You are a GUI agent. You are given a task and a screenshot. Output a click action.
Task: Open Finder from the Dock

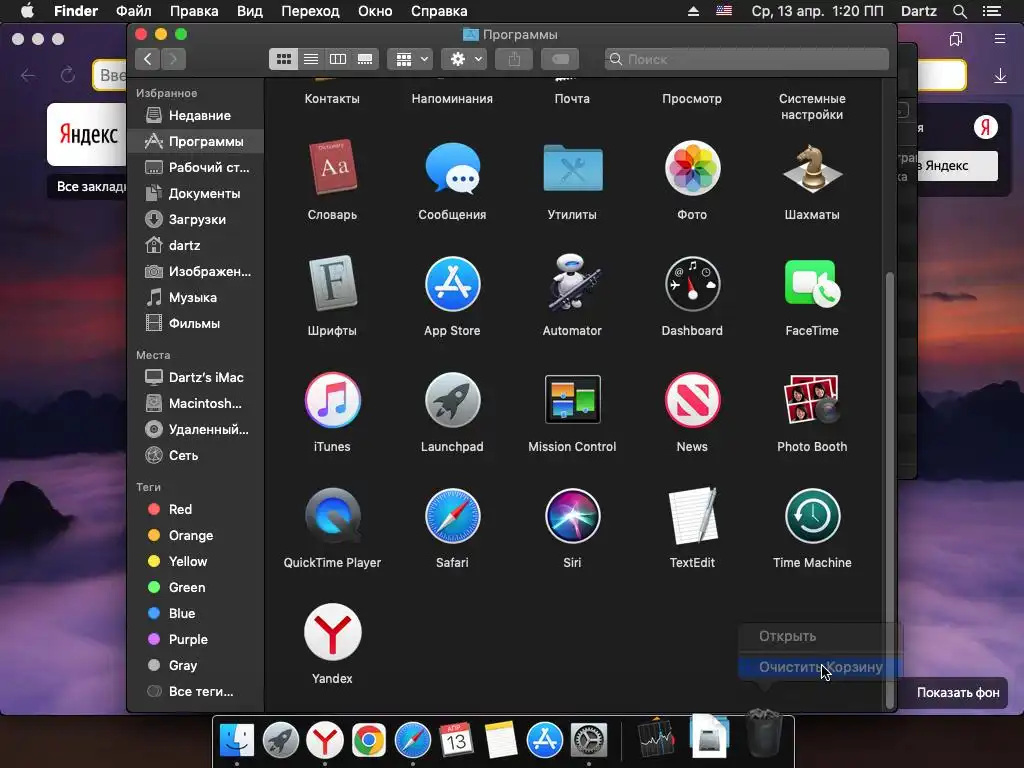236,741
